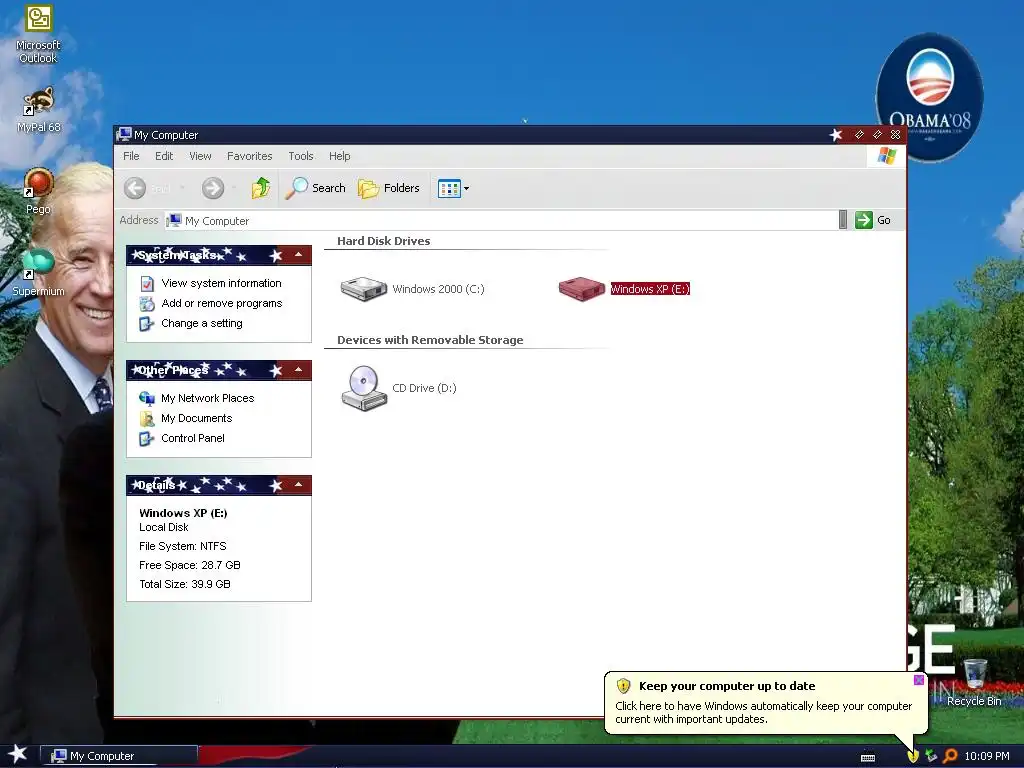The height and width of the screenshot is (768, 1024).
Task: Collapse the System Tasks panel
Action: 298,255
